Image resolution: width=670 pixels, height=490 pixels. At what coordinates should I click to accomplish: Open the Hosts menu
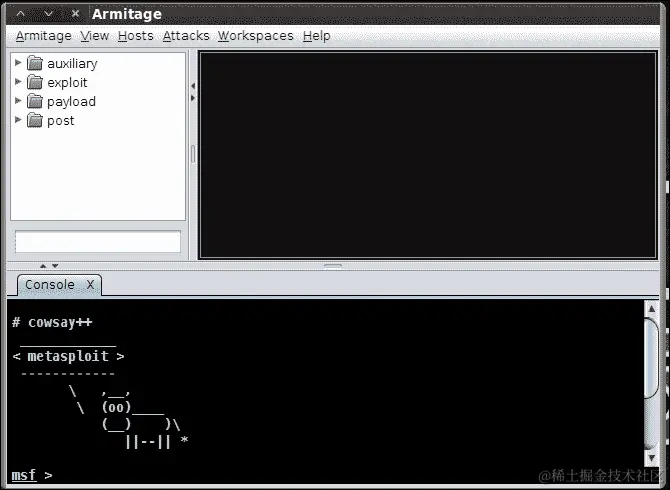pos(135,36)
